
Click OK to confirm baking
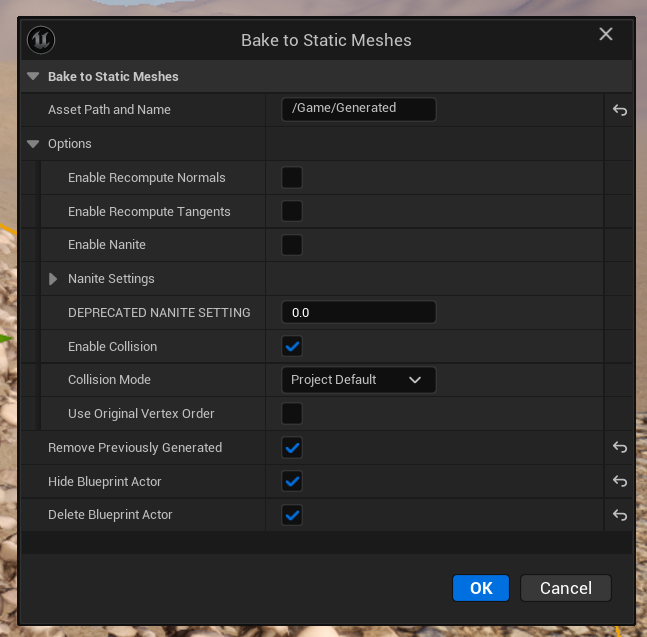coord(481,588)
